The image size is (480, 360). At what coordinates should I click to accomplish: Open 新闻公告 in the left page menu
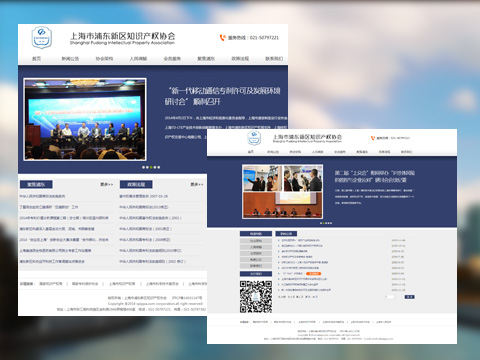pyautogui.click(x=70, y=59)
